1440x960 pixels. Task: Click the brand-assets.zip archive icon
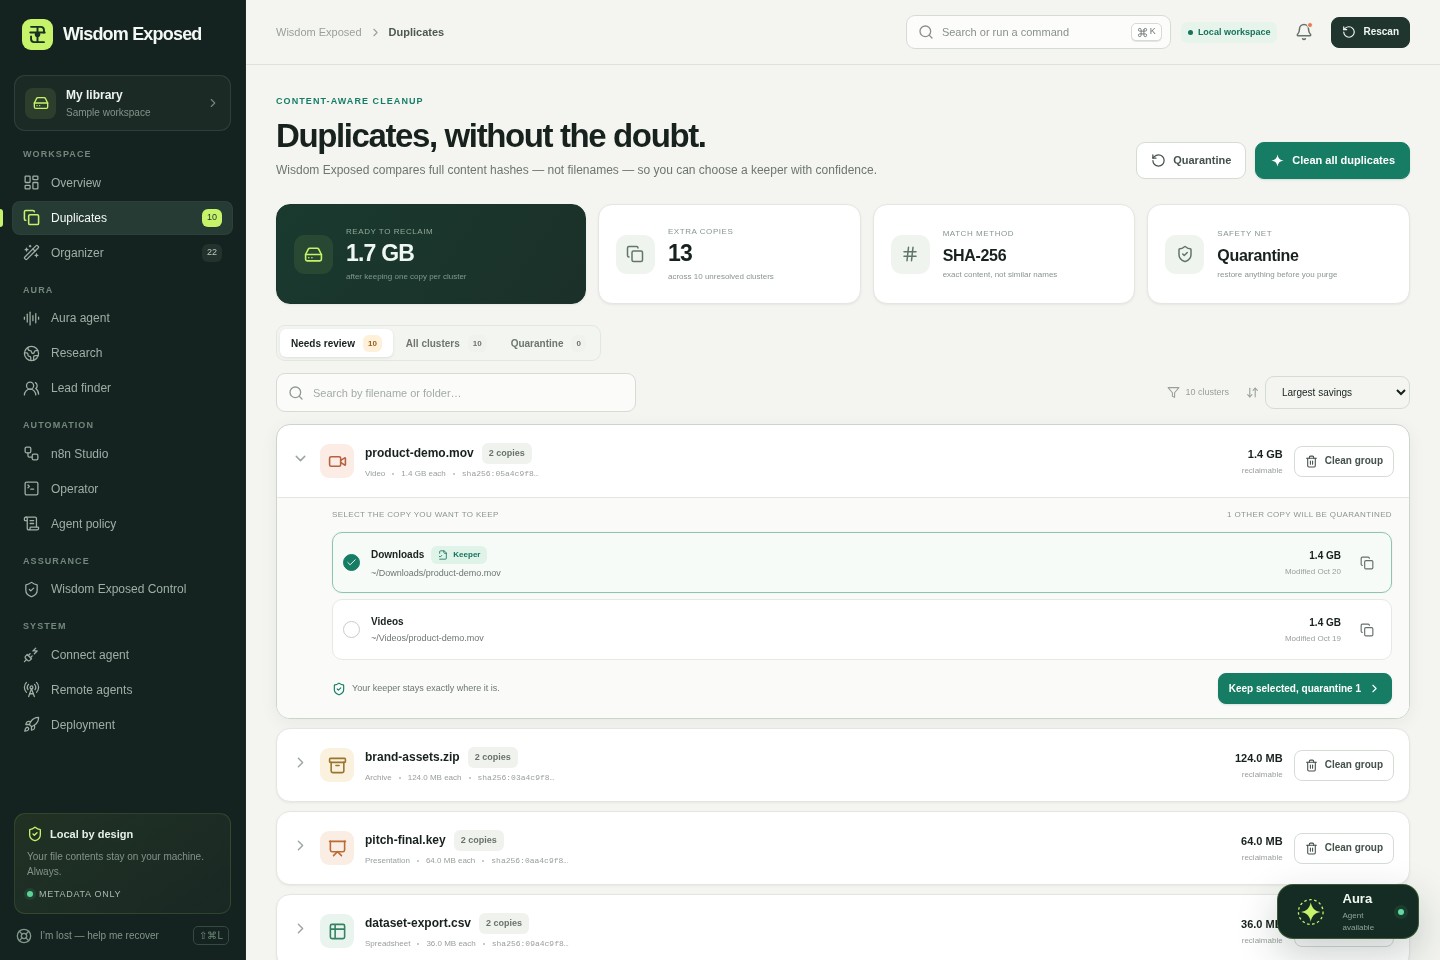point(337,765)
